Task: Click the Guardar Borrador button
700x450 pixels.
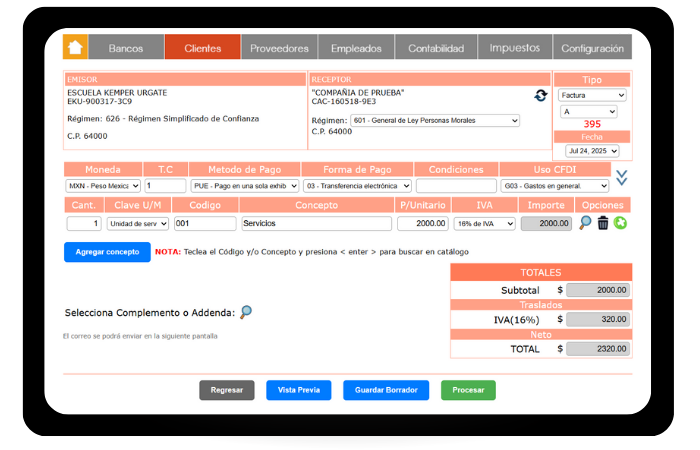Action: point(385,390)
